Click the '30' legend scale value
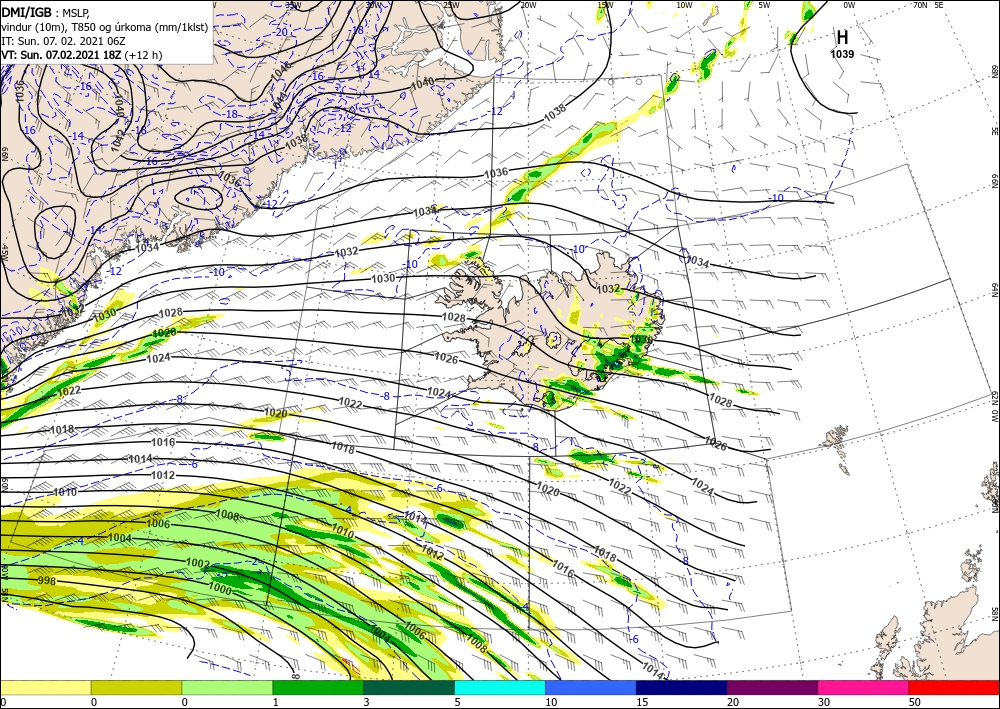 [823, 702]
